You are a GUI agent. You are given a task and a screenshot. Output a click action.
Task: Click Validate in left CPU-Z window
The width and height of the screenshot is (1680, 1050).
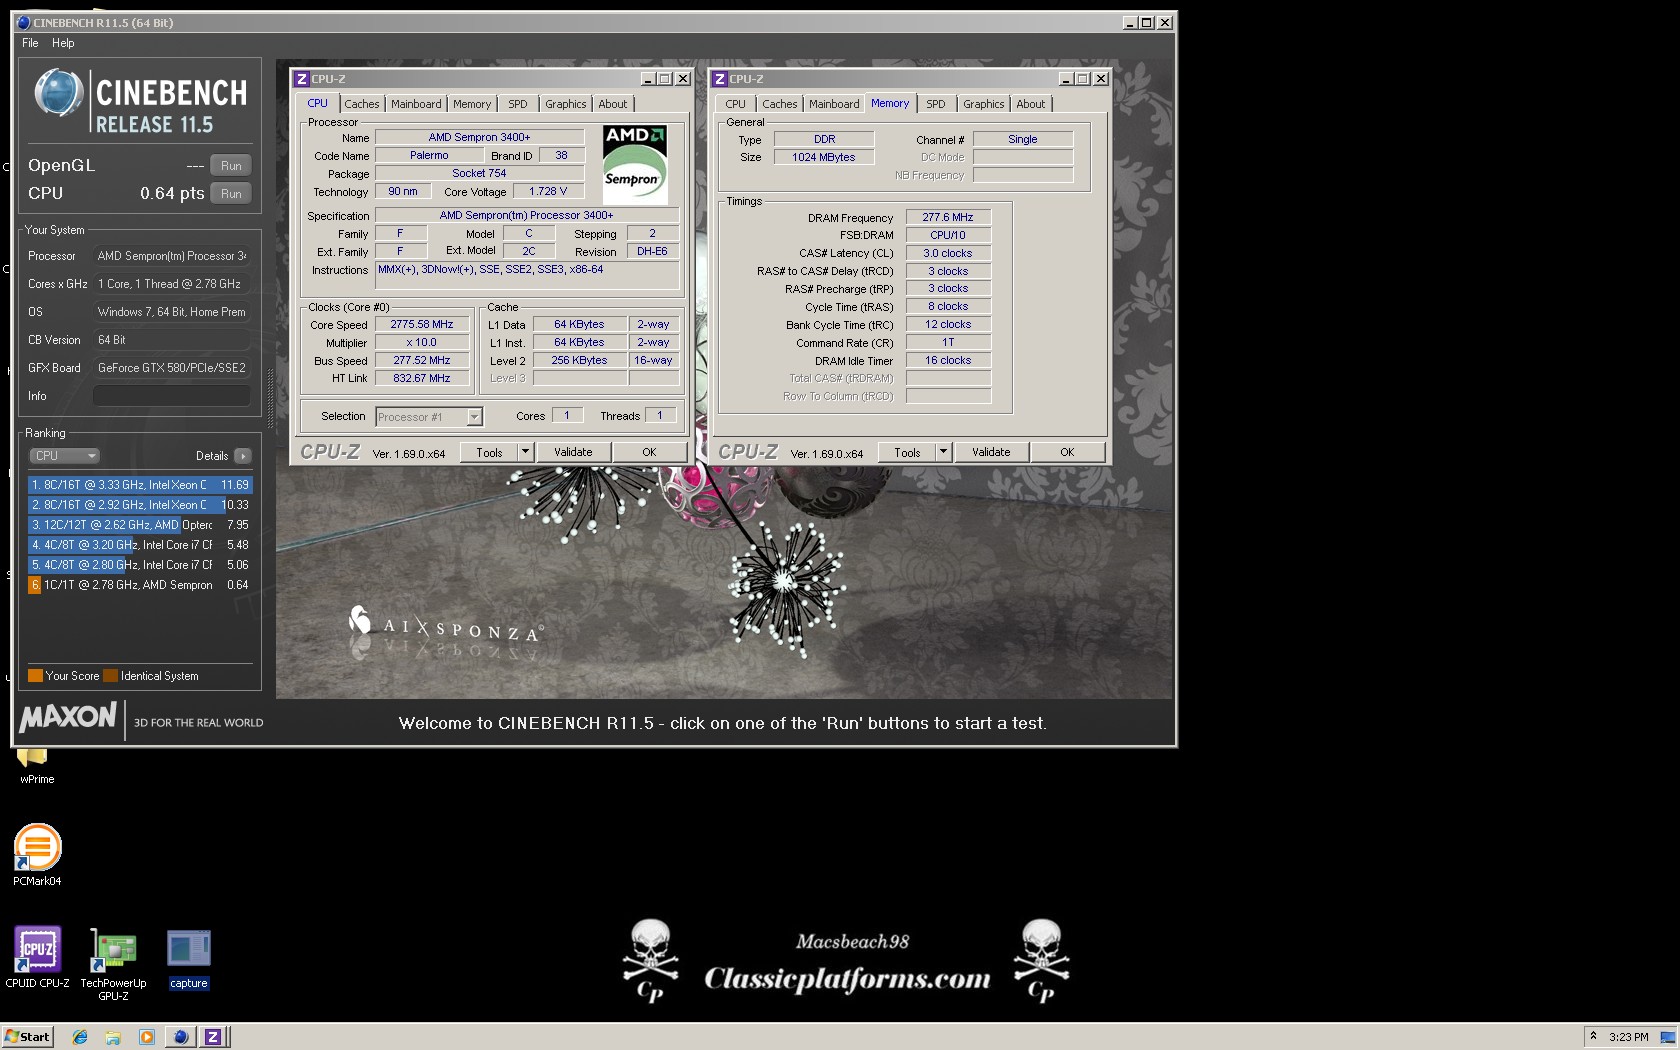pyautogui.click(x=573, y=453)
